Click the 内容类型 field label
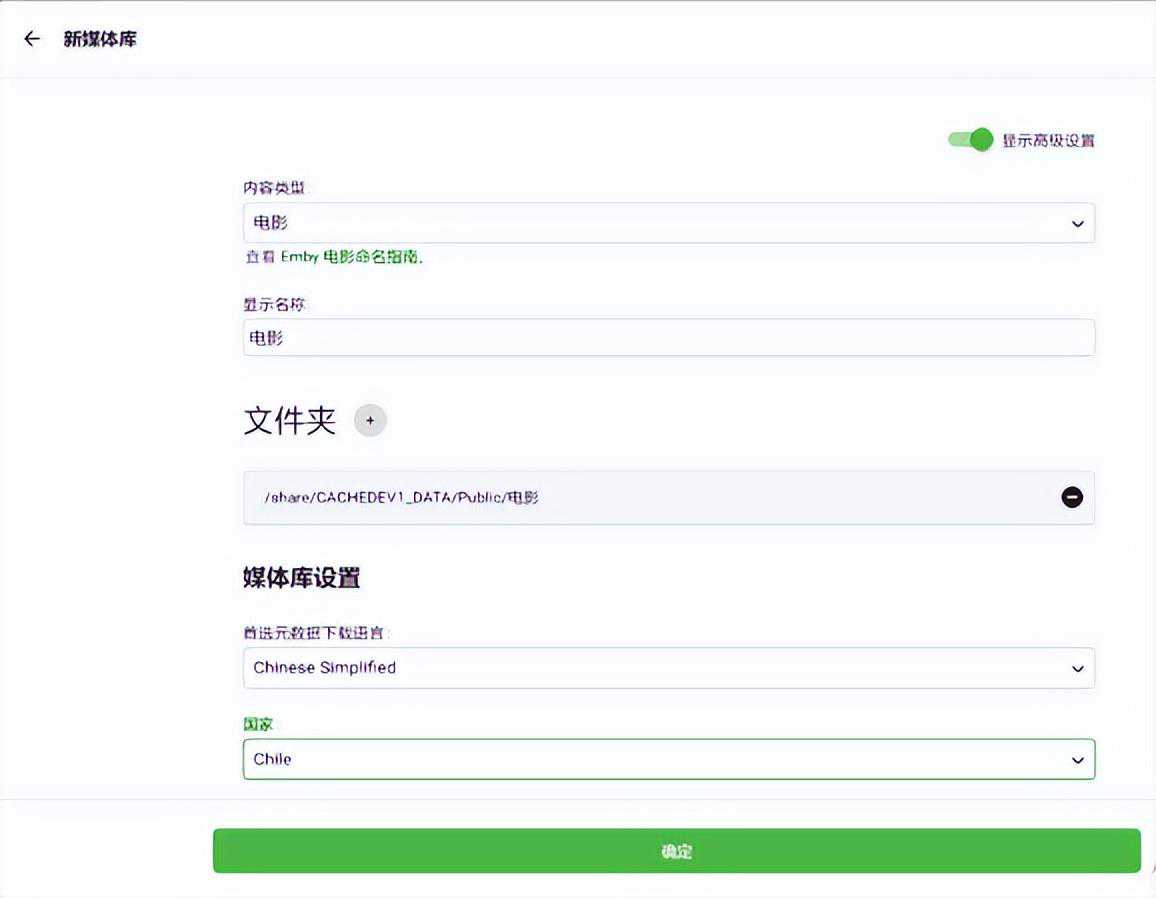 [274, 188]
